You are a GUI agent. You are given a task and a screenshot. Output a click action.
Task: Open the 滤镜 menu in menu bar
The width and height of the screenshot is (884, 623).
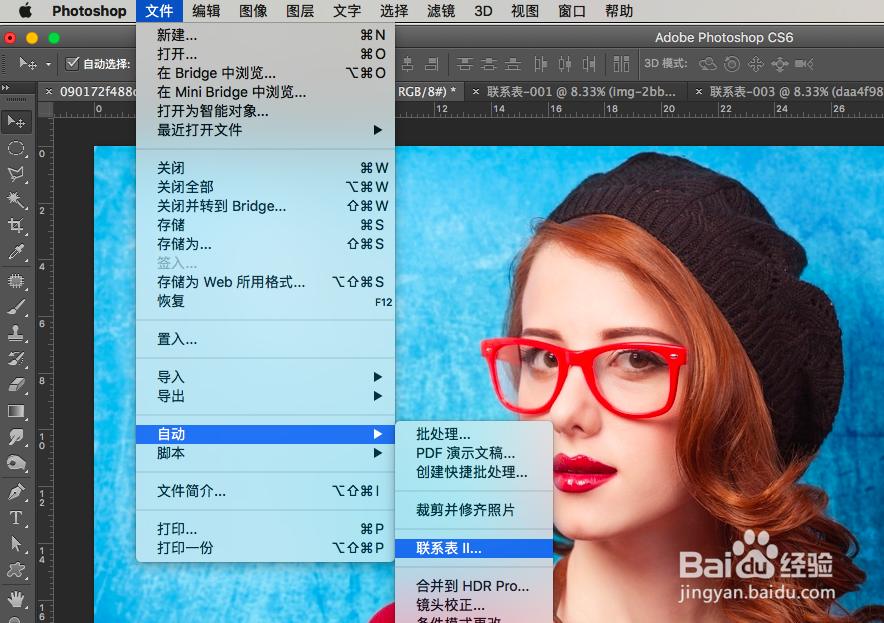pos(441,11)
